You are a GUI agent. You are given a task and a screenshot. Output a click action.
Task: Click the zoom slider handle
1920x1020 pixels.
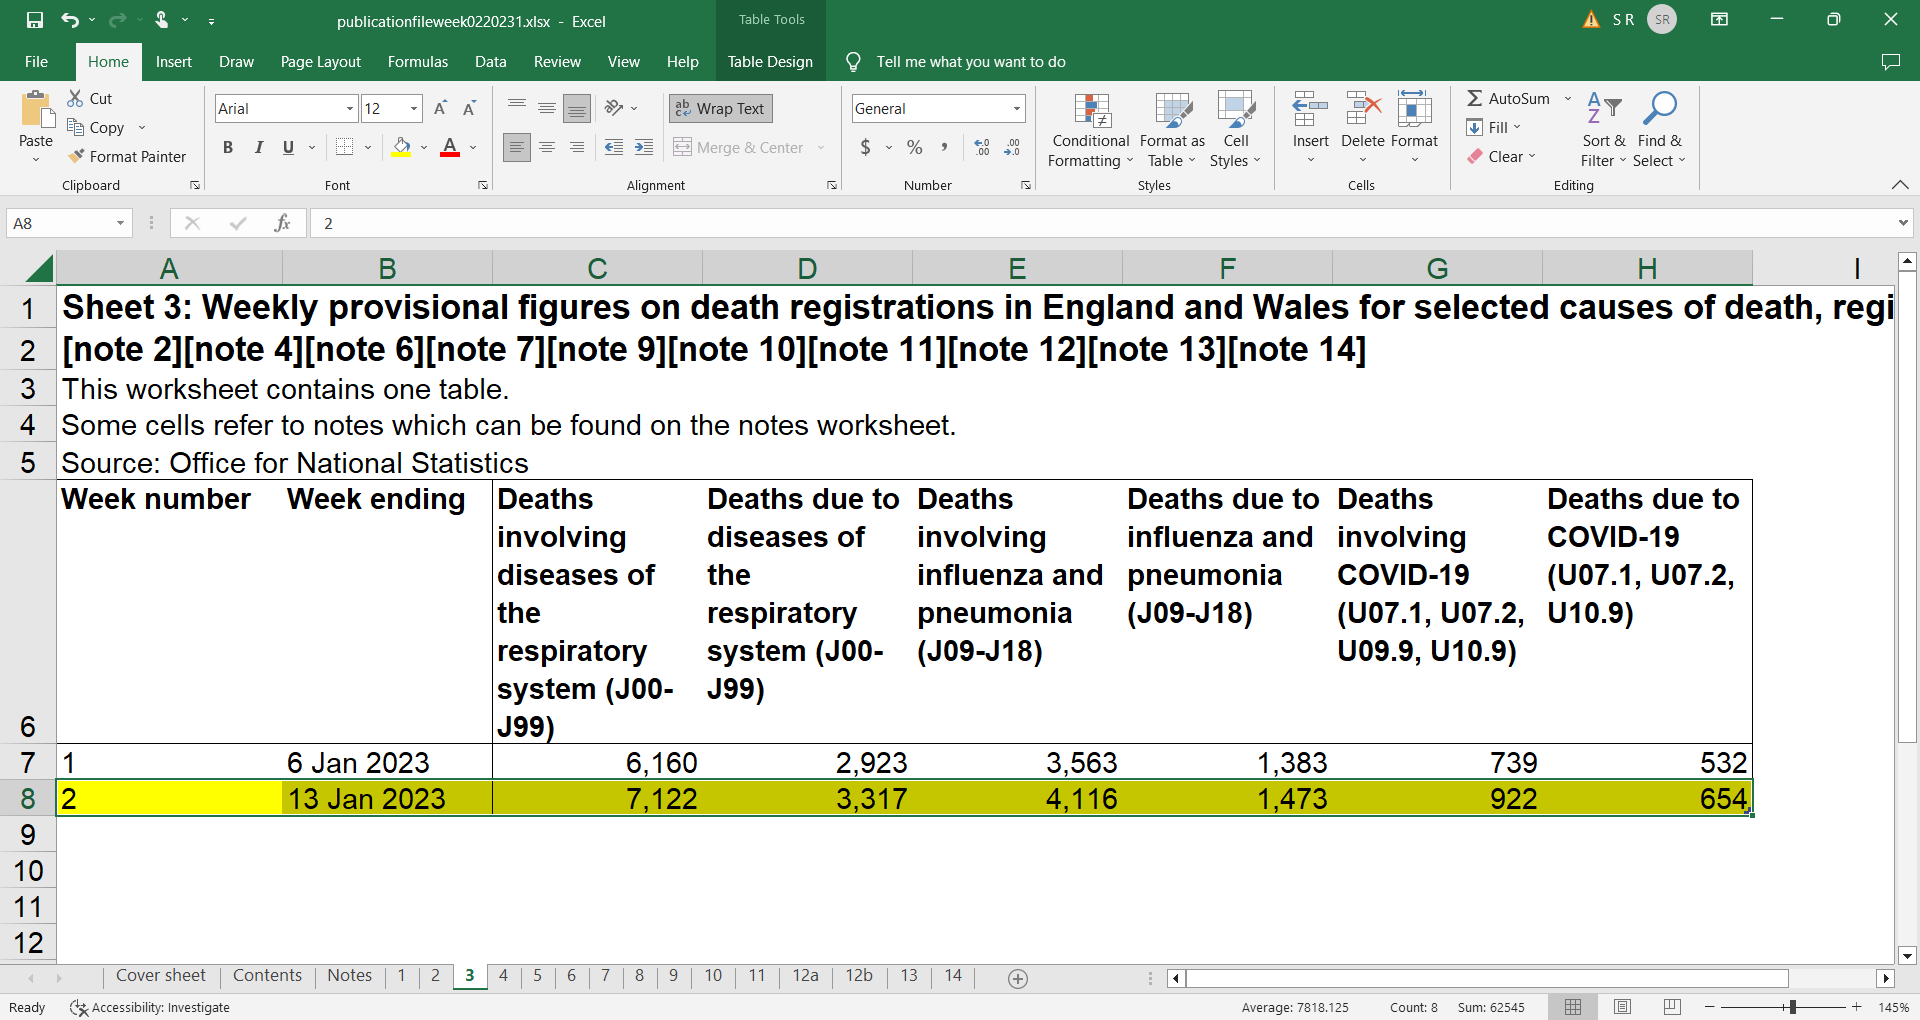point(1792,1007)
